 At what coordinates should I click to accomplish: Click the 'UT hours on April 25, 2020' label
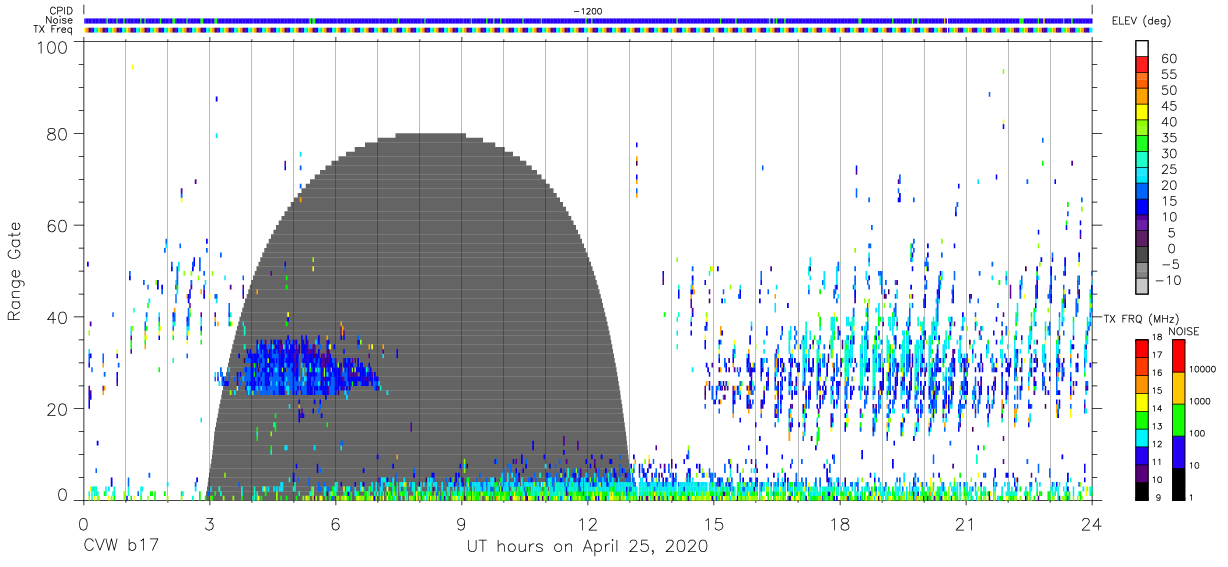point(588,547)
